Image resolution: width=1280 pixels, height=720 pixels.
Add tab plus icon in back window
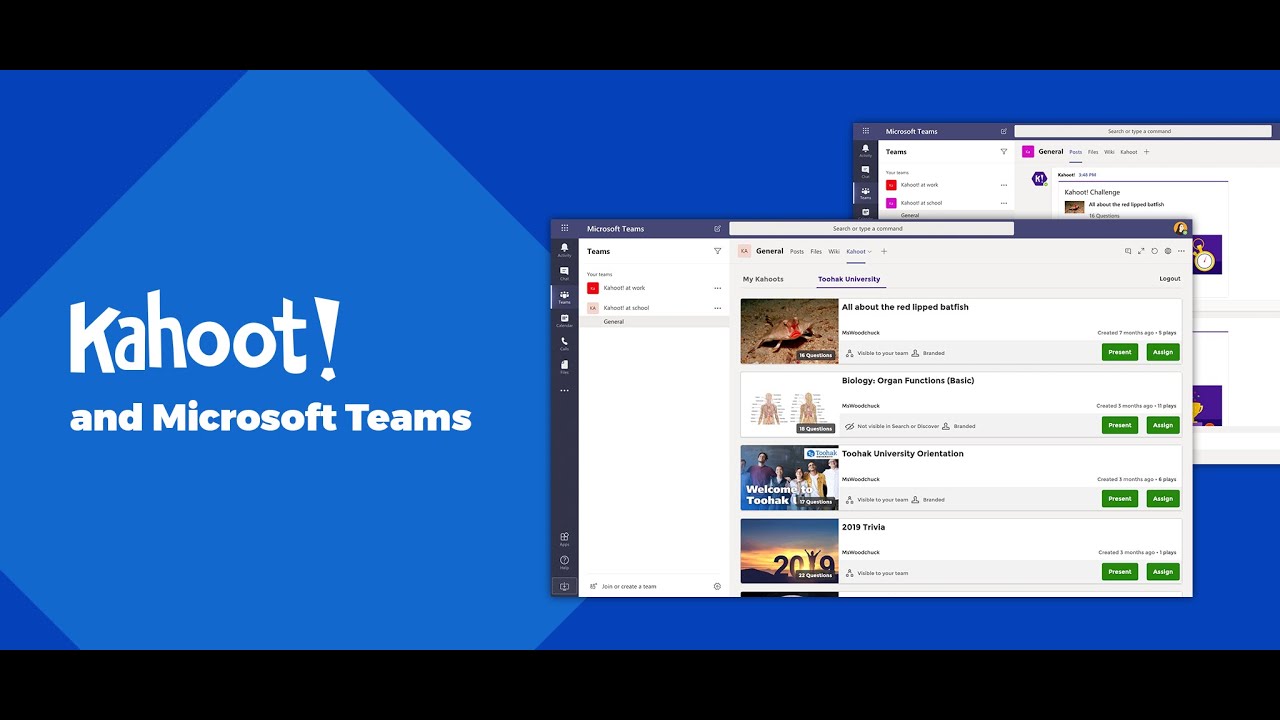point(1146,152)
